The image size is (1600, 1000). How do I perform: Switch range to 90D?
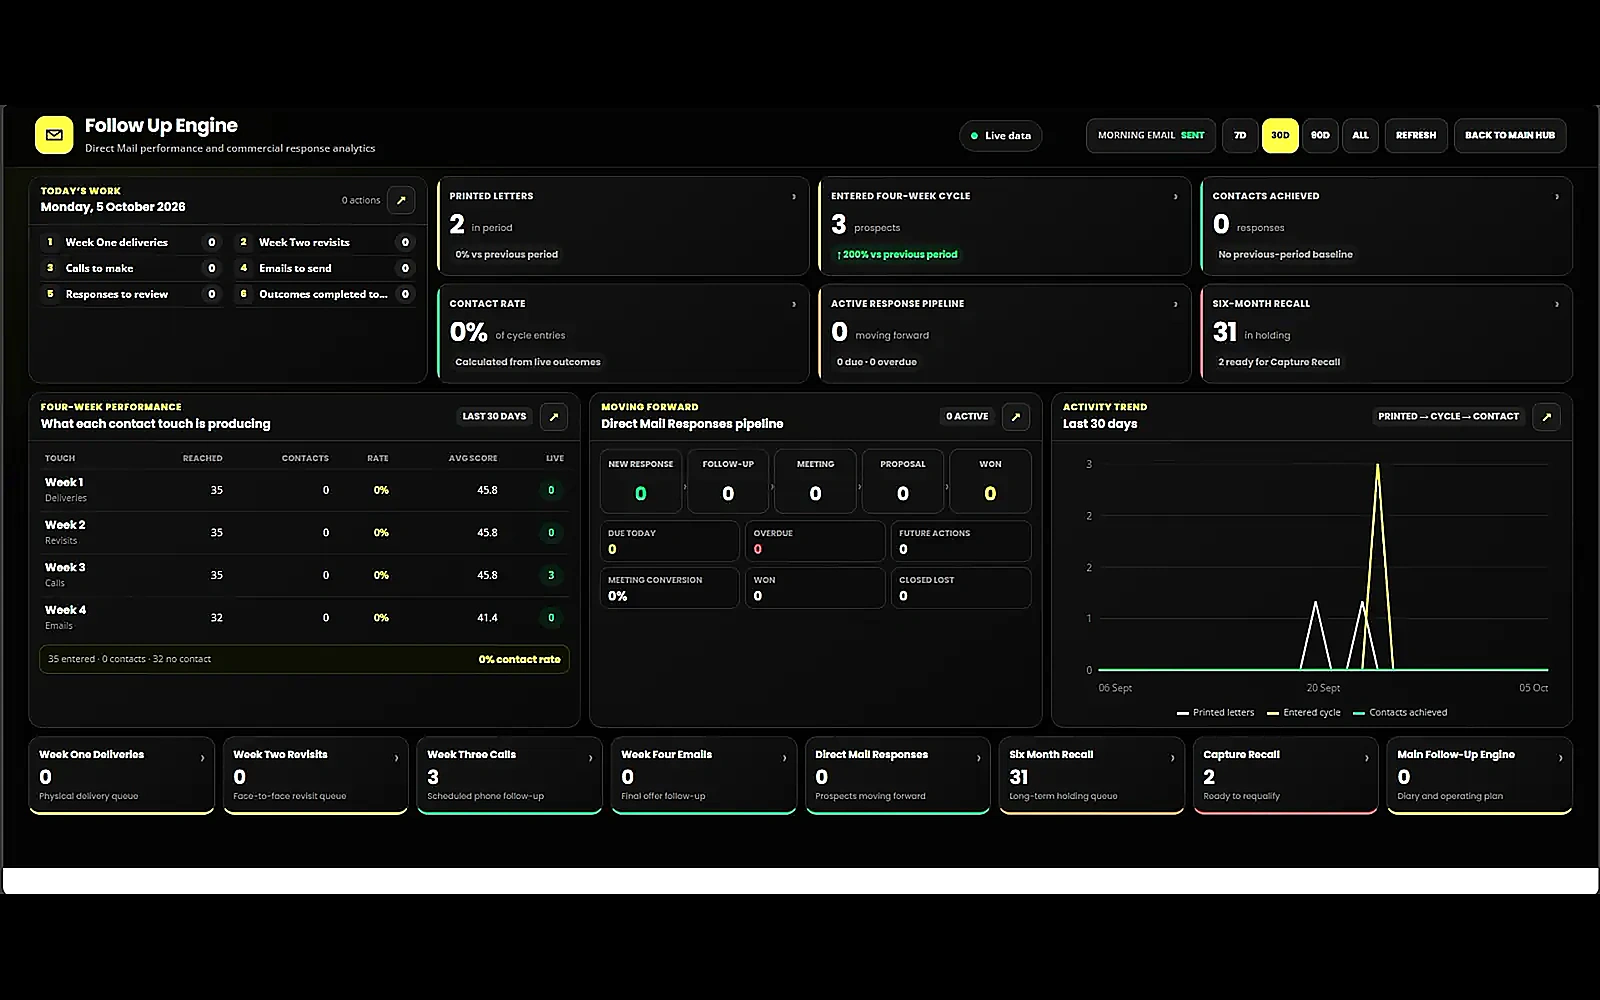click(1320, 136)
